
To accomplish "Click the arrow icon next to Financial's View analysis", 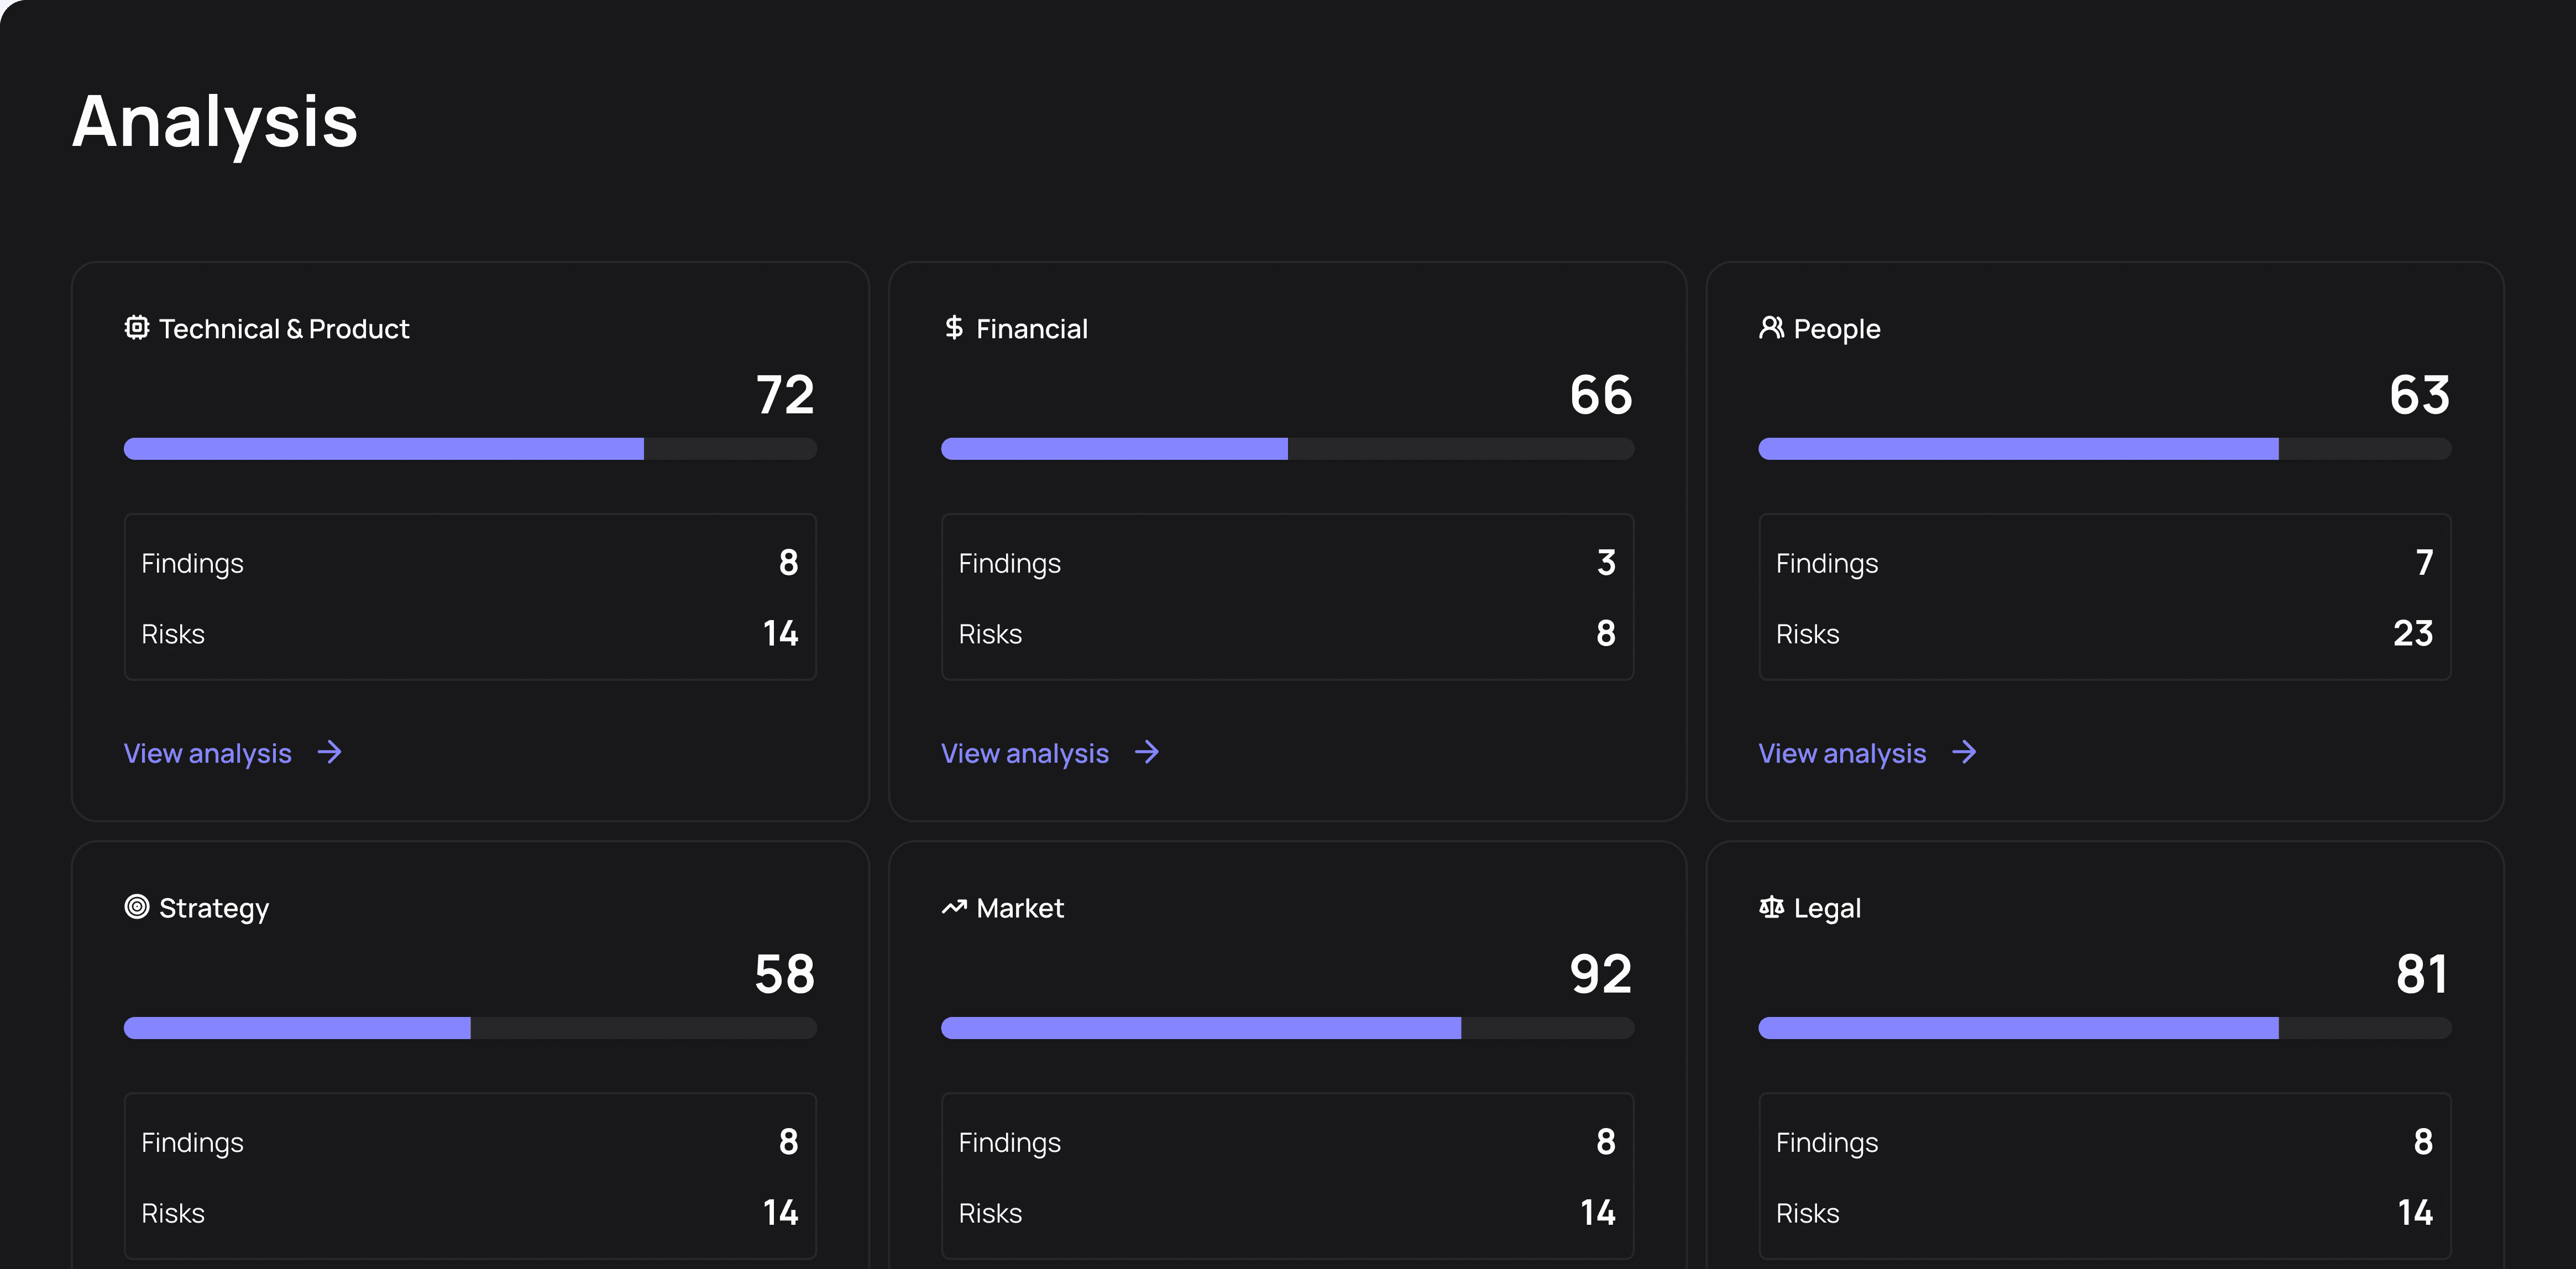I will (1148, 752).
